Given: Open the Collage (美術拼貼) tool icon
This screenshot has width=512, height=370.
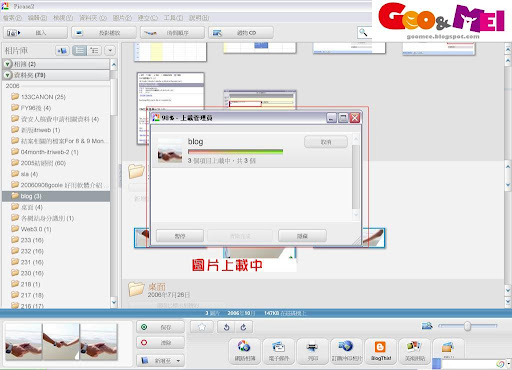Looking at the screenshot, I should [414, 347].
